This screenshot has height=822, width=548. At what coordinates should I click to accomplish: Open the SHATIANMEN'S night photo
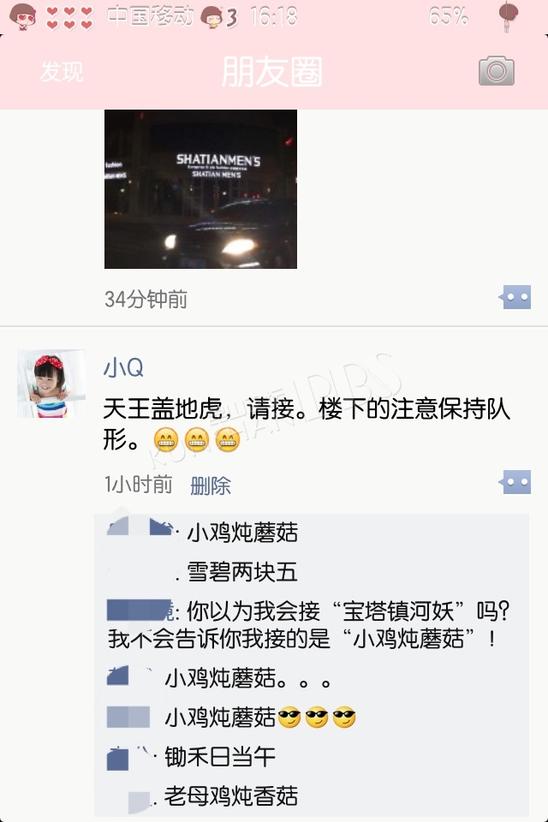pyautogui.click(x=200, y=189)
